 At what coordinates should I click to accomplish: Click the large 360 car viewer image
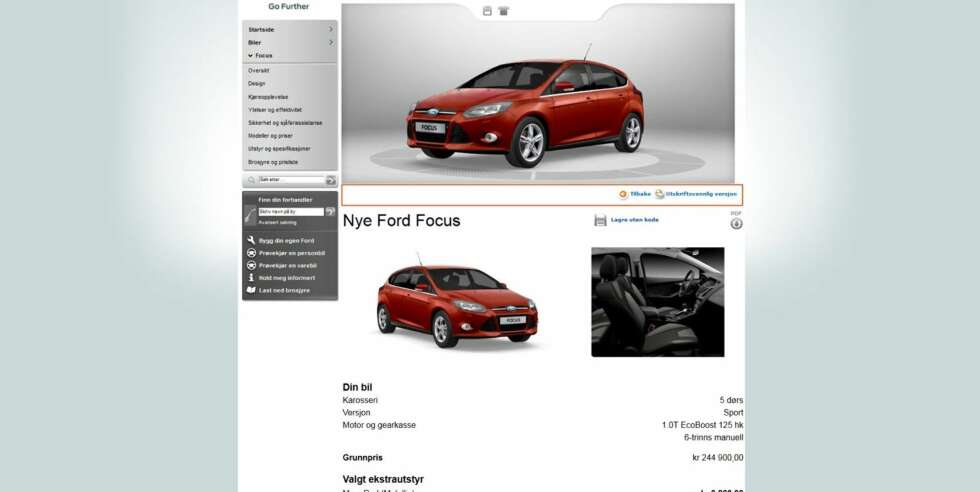pyautogui.click(x=538, y=94)
